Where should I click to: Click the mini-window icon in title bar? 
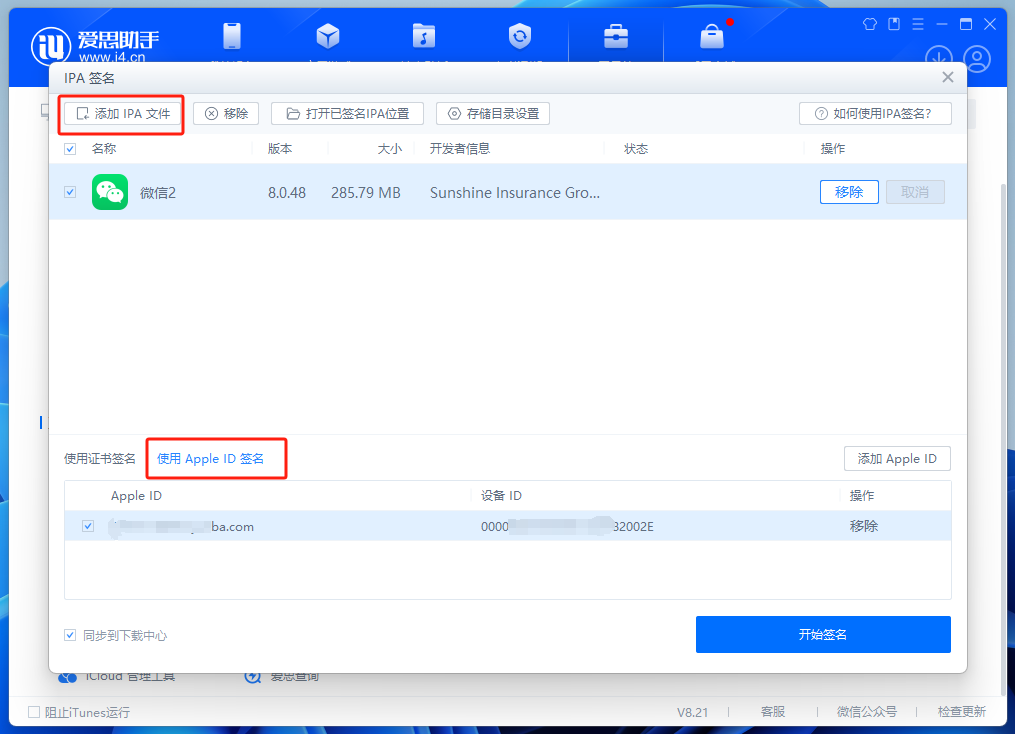tap(894, 24)
